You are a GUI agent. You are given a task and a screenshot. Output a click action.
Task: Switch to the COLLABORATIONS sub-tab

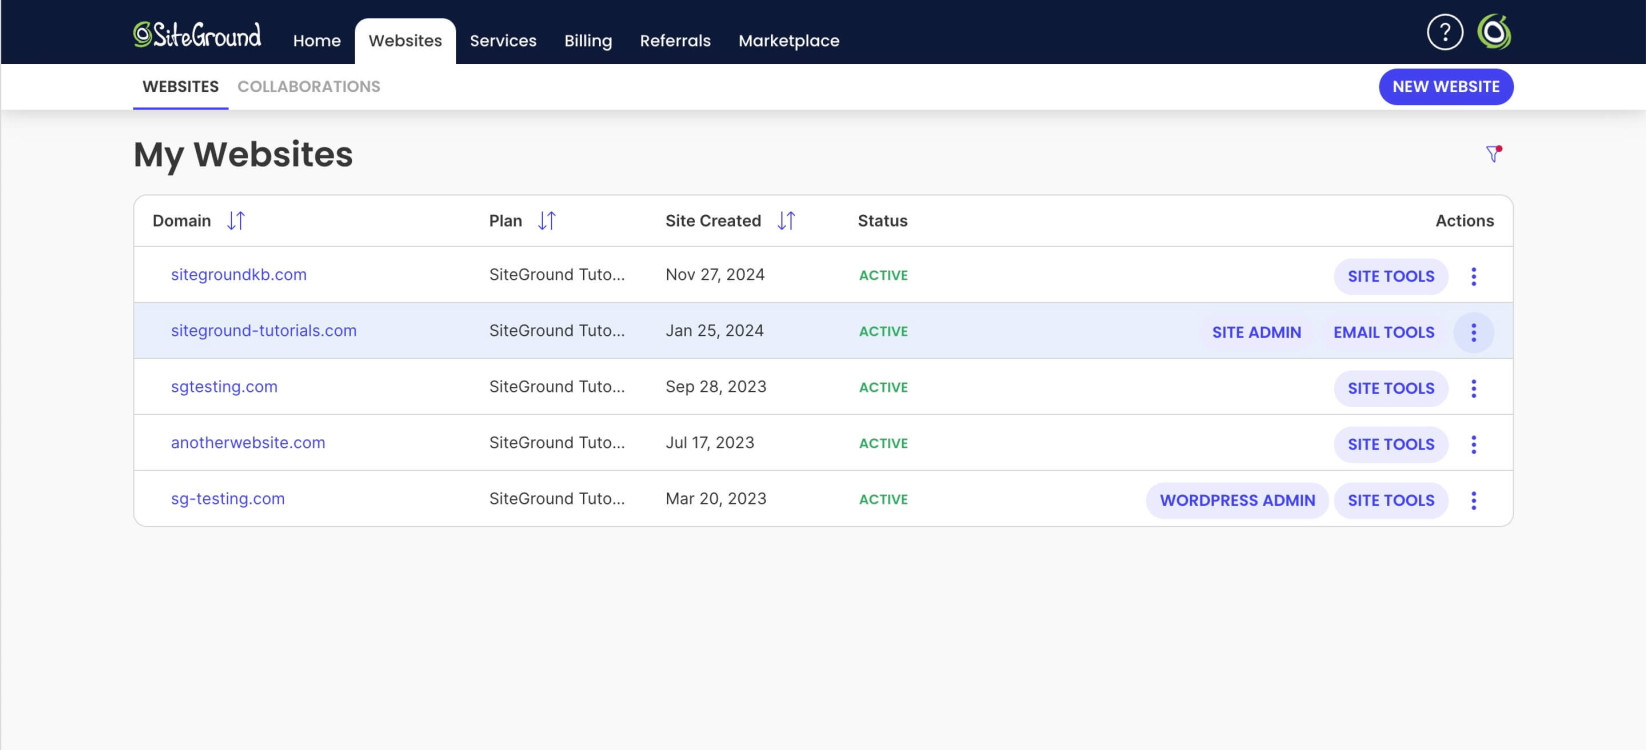[x=309, y=87]
